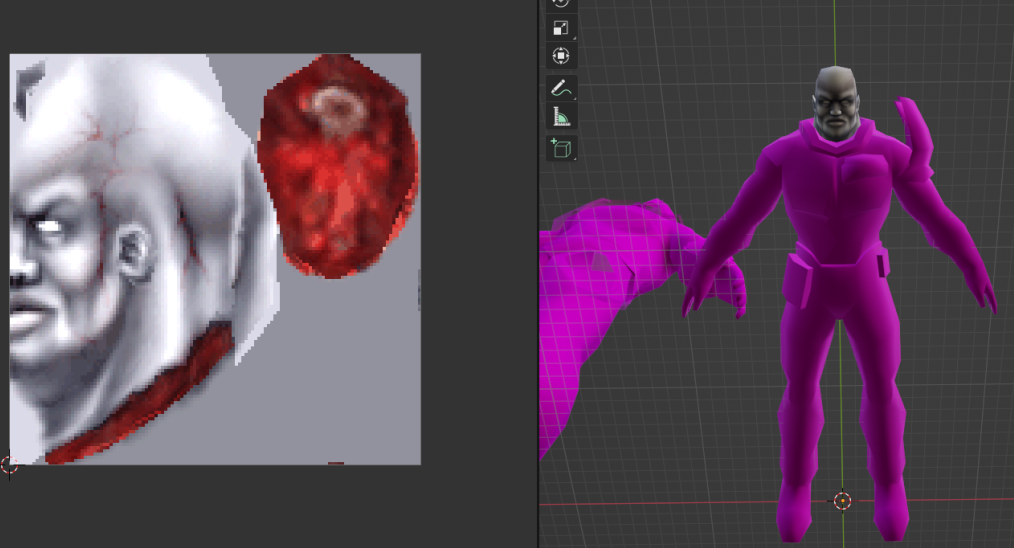
Task: Select the Add Cube tool
Action: click(x=561, y=149)
